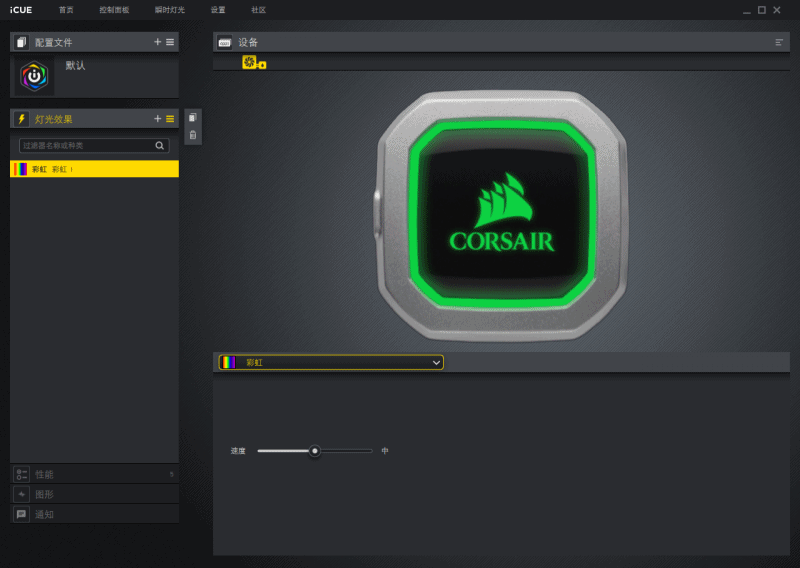This screenshot has width=800, height=568.
Task: Maximize the iCUE window
Action: click(762, 10)
